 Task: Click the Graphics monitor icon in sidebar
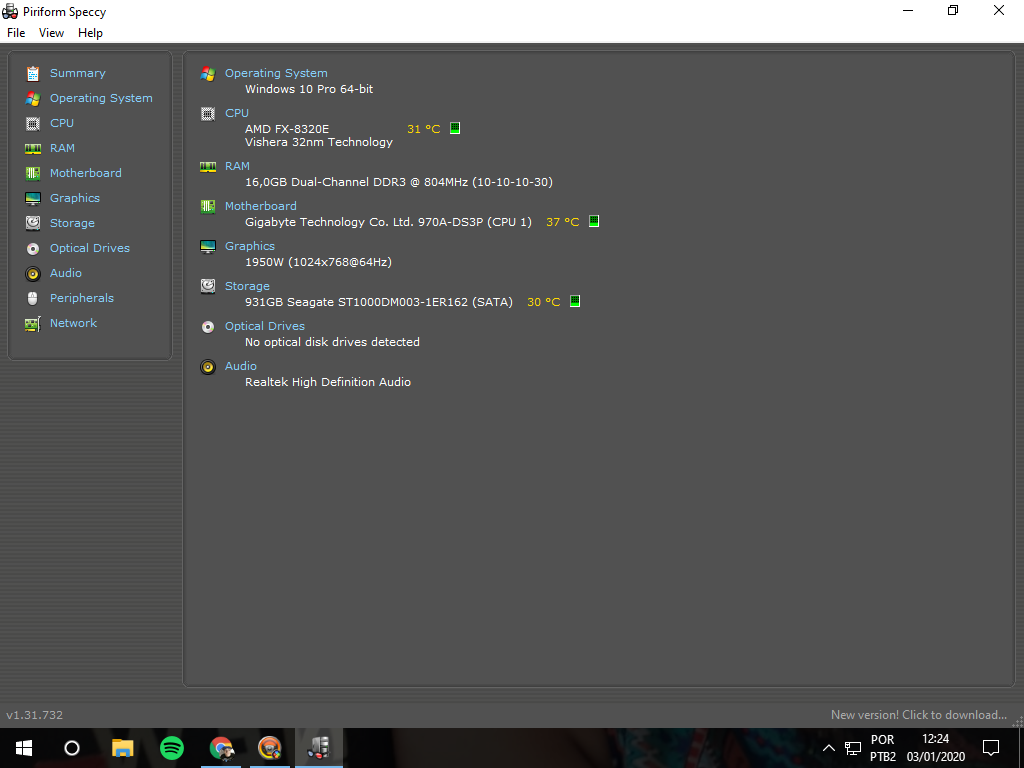click(x=33, y=198)
